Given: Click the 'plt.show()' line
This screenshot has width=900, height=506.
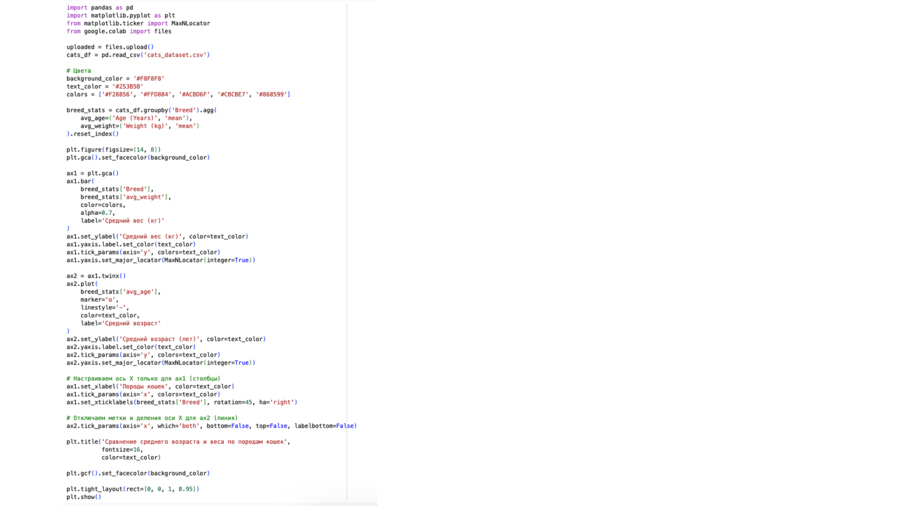Looking at the screenshot, I should click(x=84, y=497).
